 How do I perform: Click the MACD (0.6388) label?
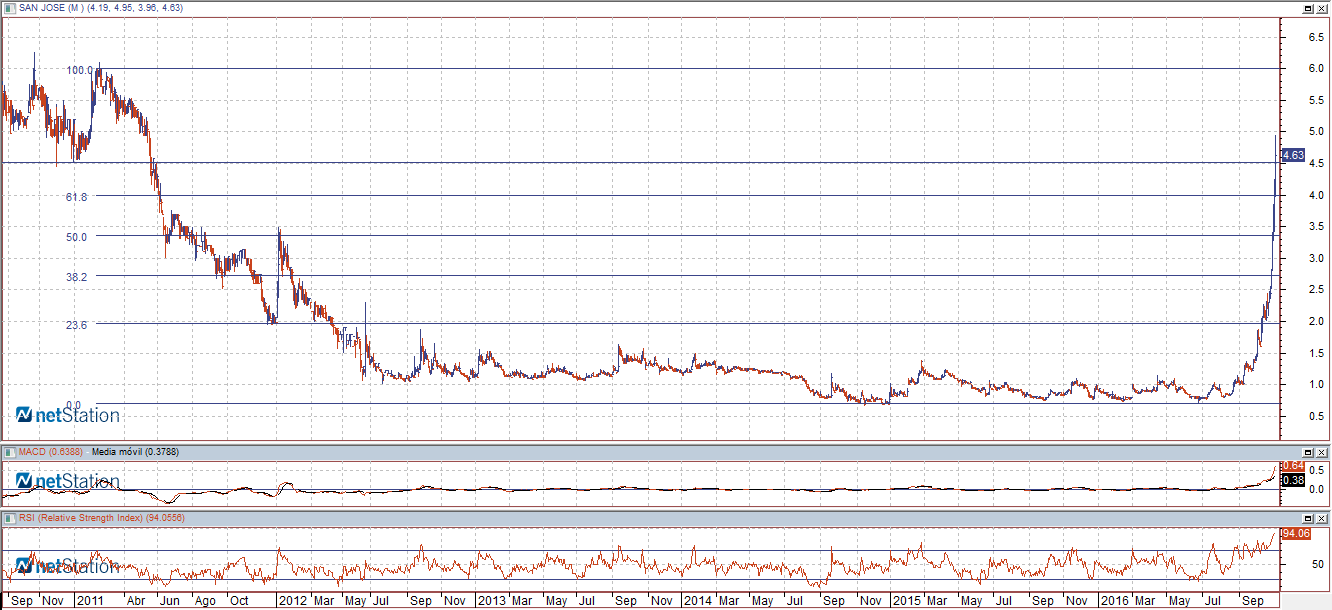click(50, 453)
